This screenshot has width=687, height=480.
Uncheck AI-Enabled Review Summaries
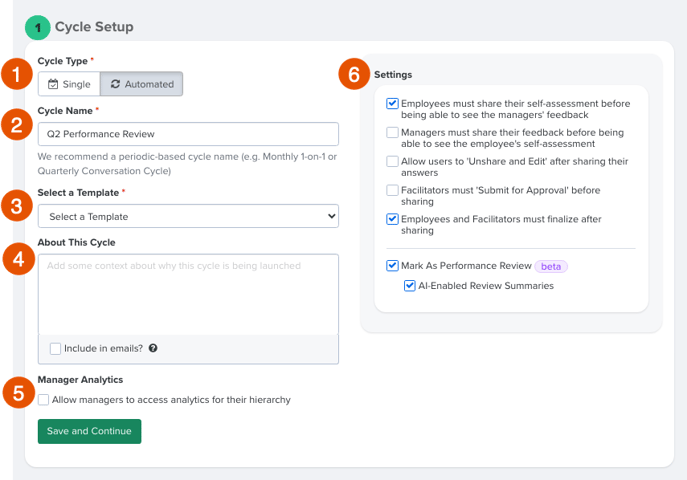[410, 286]
